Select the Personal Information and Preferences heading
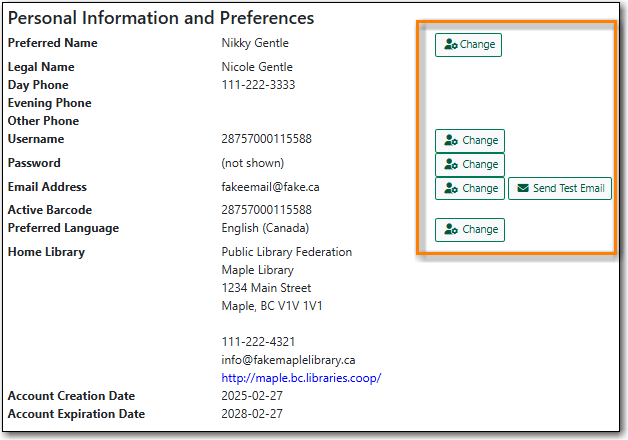 [x=161, y=18]
